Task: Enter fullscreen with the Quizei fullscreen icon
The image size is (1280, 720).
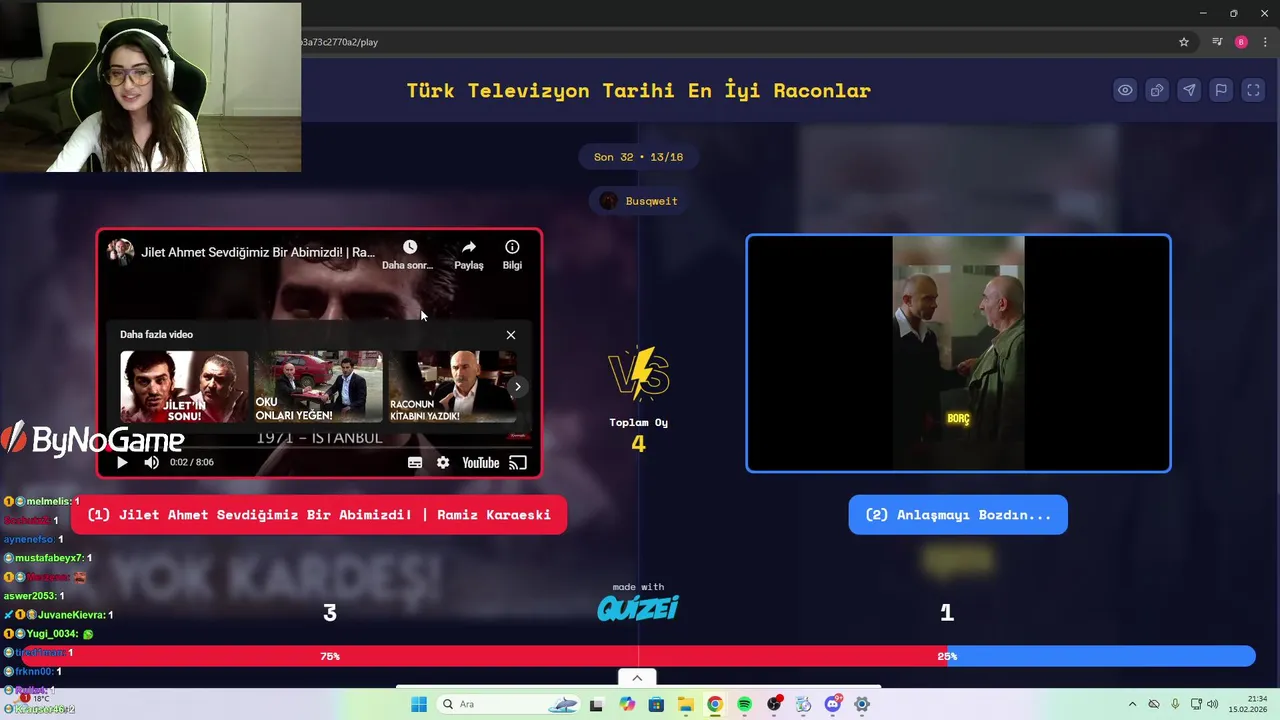Action: tap(1253, 90)
